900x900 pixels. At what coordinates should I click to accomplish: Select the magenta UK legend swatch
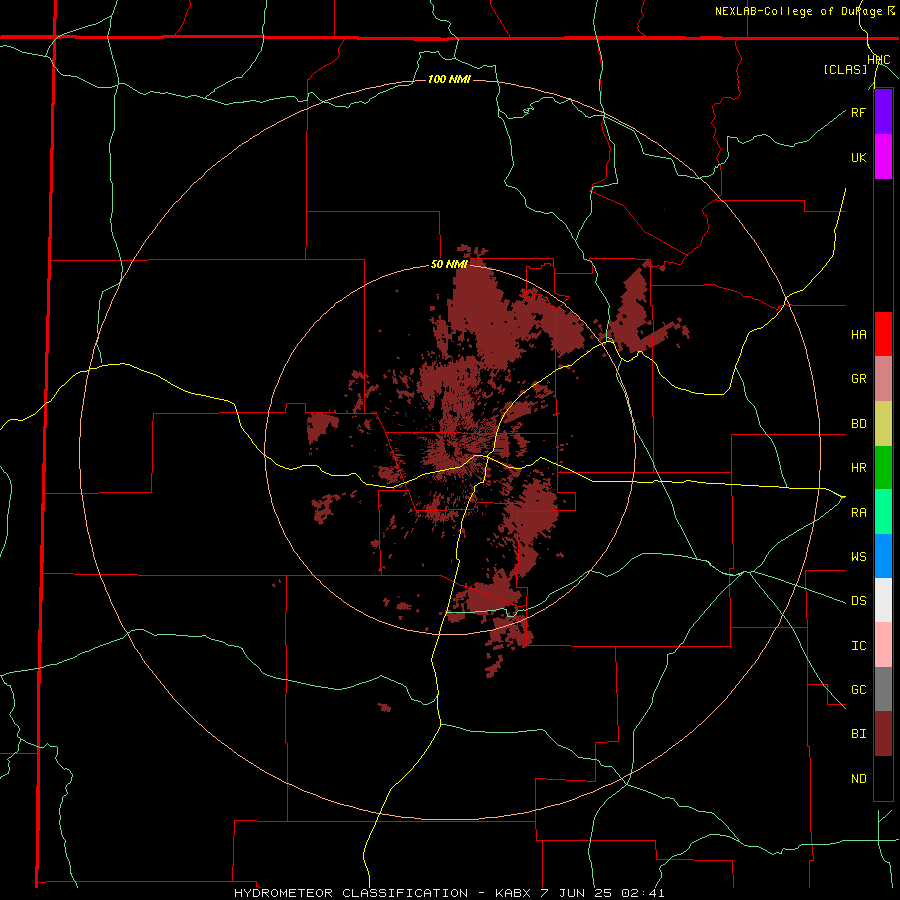(x=883, y=157)
